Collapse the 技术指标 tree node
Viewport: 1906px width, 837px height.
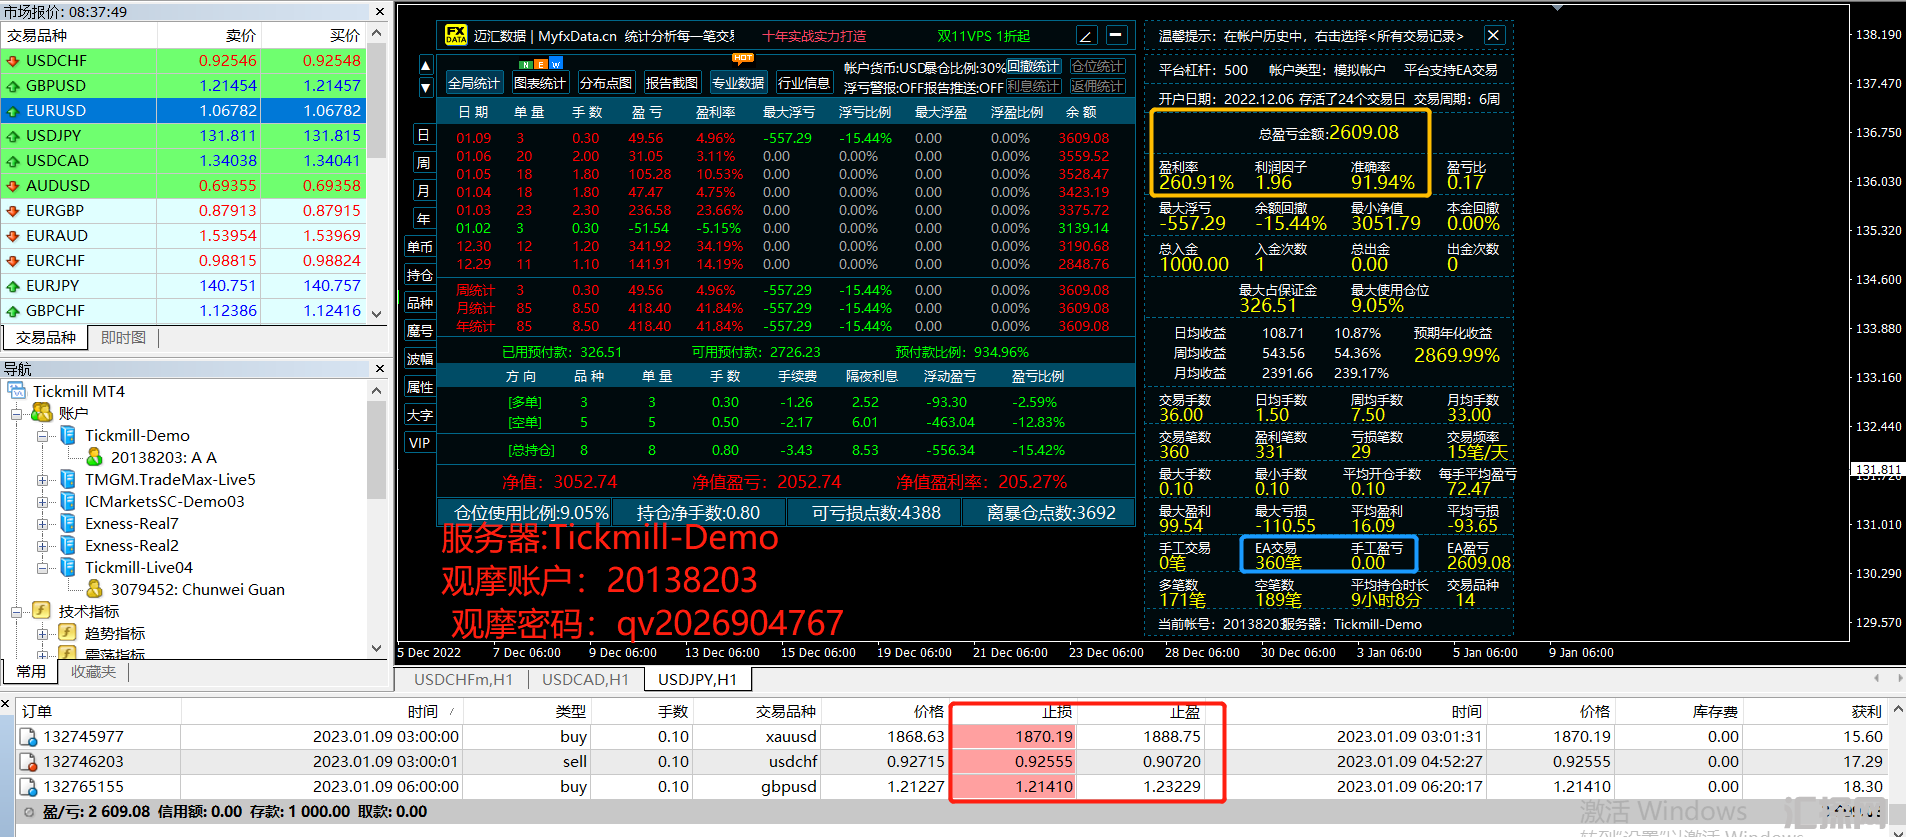[x=16, y=611]
